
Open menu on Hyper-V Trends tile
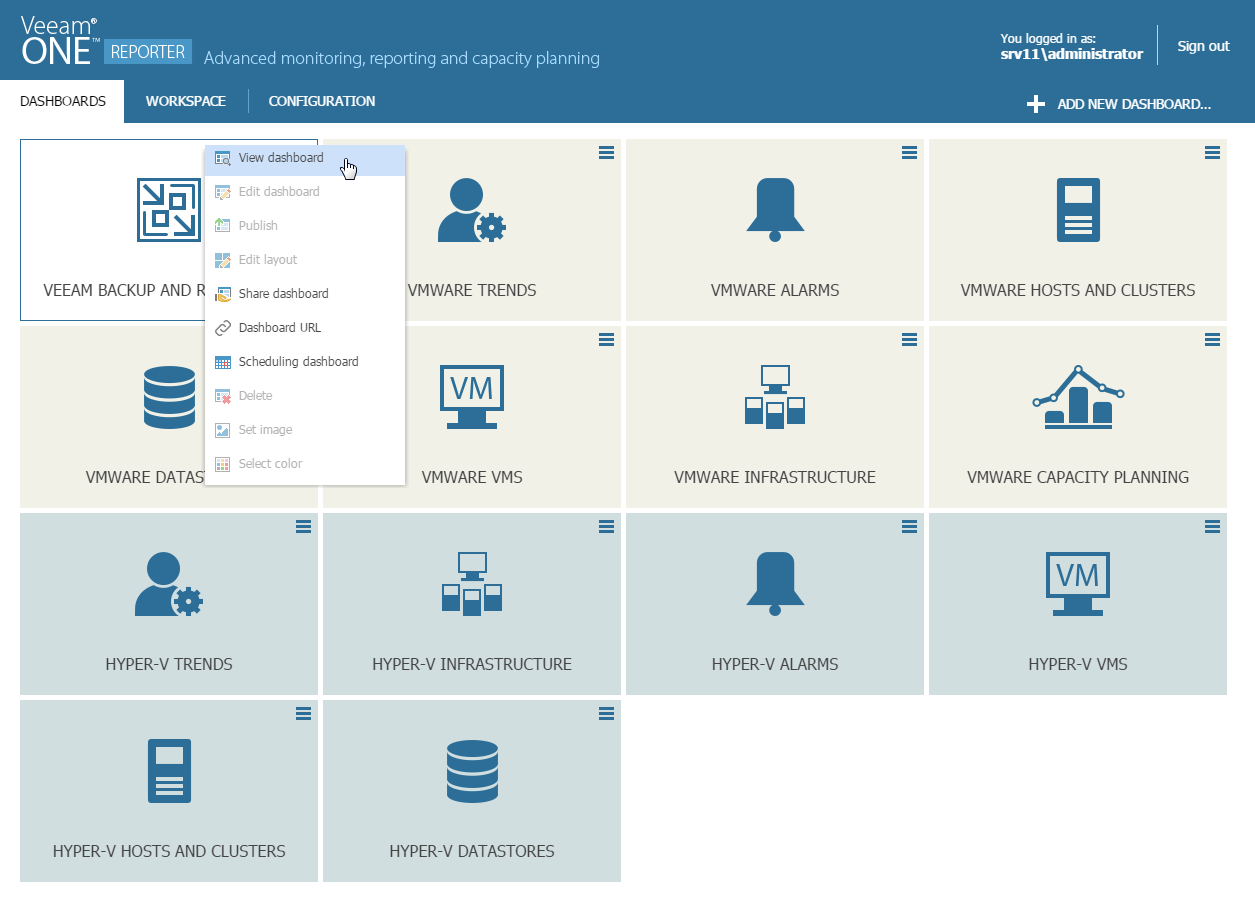click(x=303, y=526)
